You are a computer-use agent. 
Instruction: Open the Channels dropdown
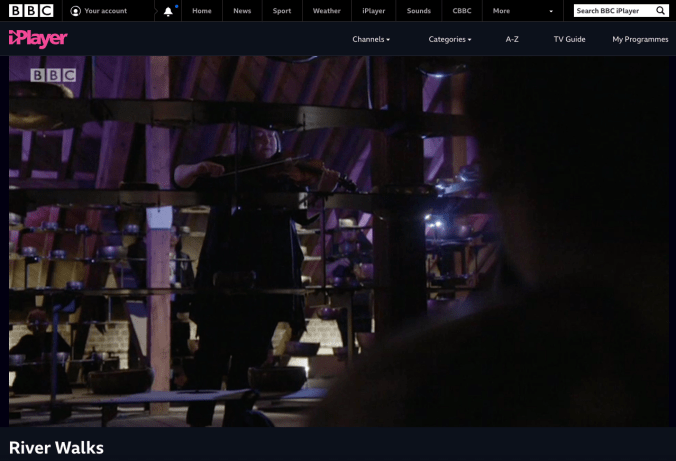(371, 39)
